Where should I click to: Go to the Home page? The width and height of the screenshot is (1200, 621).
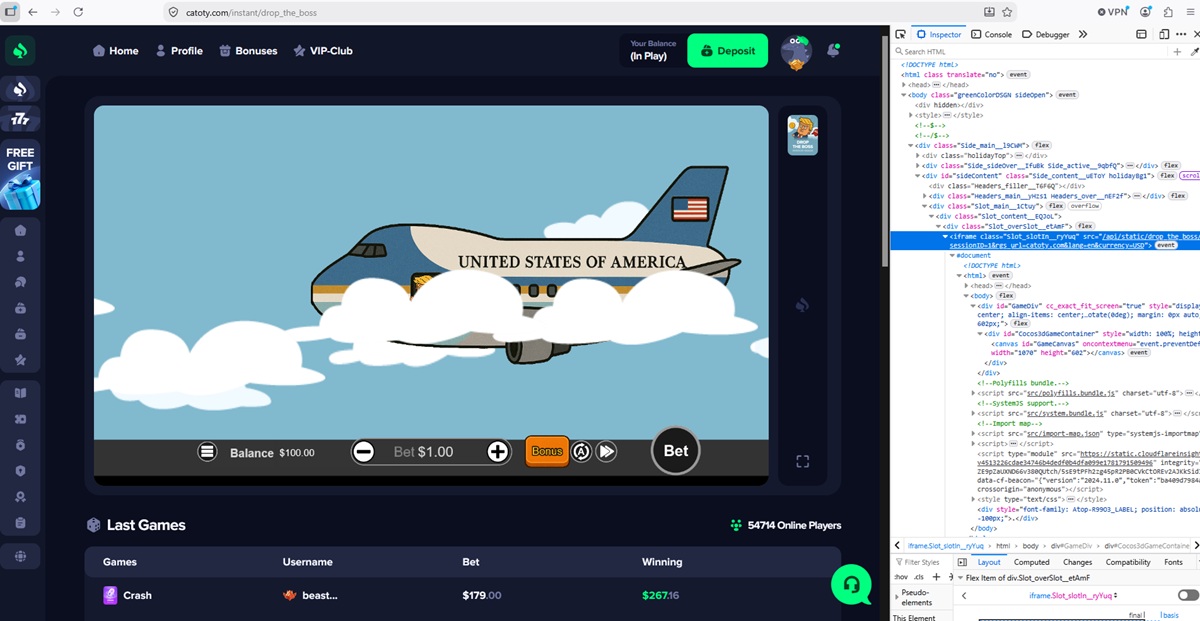(115, 51)
